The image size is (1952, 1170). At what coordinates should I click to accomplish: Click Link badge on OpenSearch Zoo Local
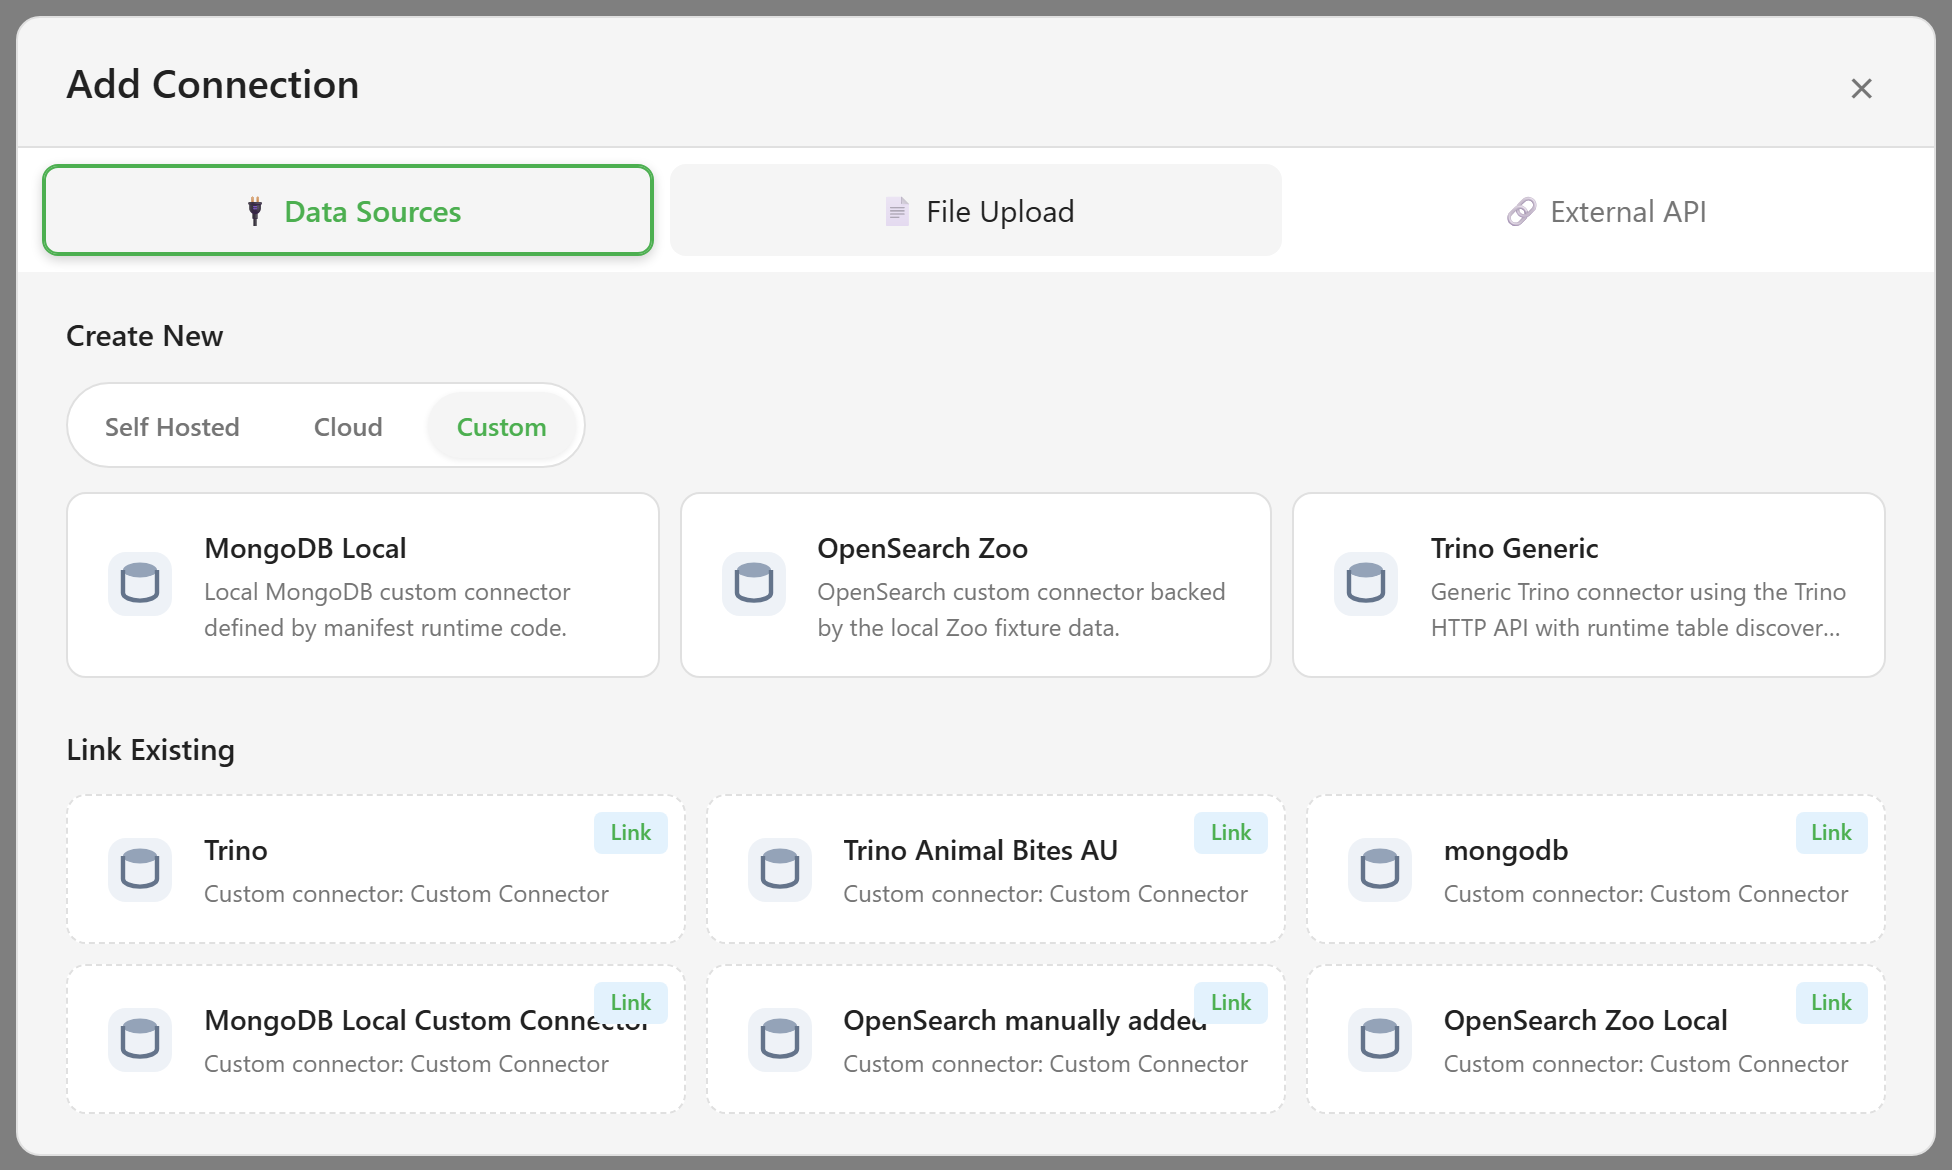click(1831, 1002)
